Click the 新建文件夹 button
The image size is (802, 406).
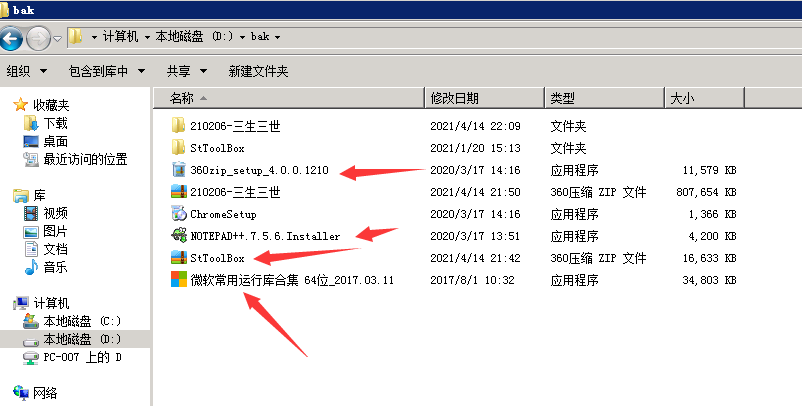[258, 71]
